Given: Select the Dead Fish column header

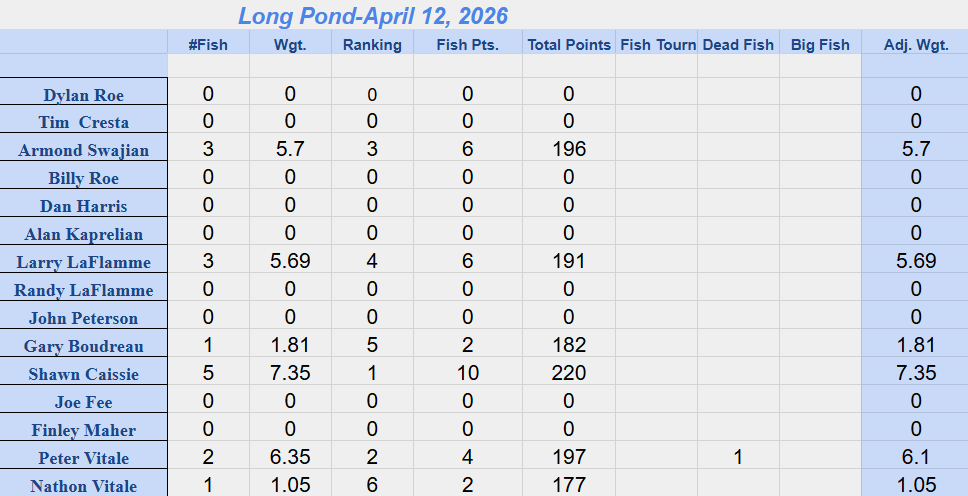Looking at the screenshot, I should point(738,44).
